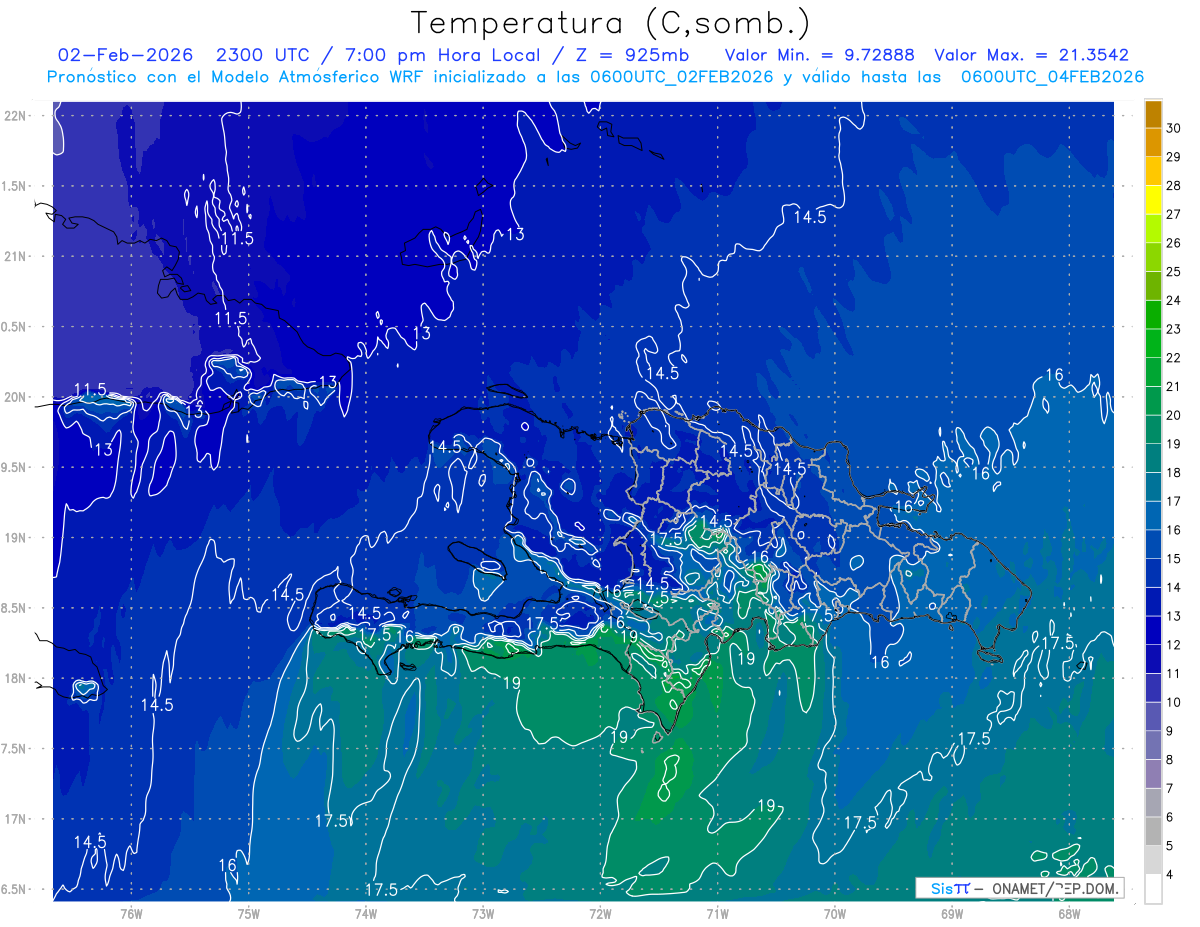Click the "17N" latitude axis label
Screen dimensions: 1200x927
coord(15,819)
